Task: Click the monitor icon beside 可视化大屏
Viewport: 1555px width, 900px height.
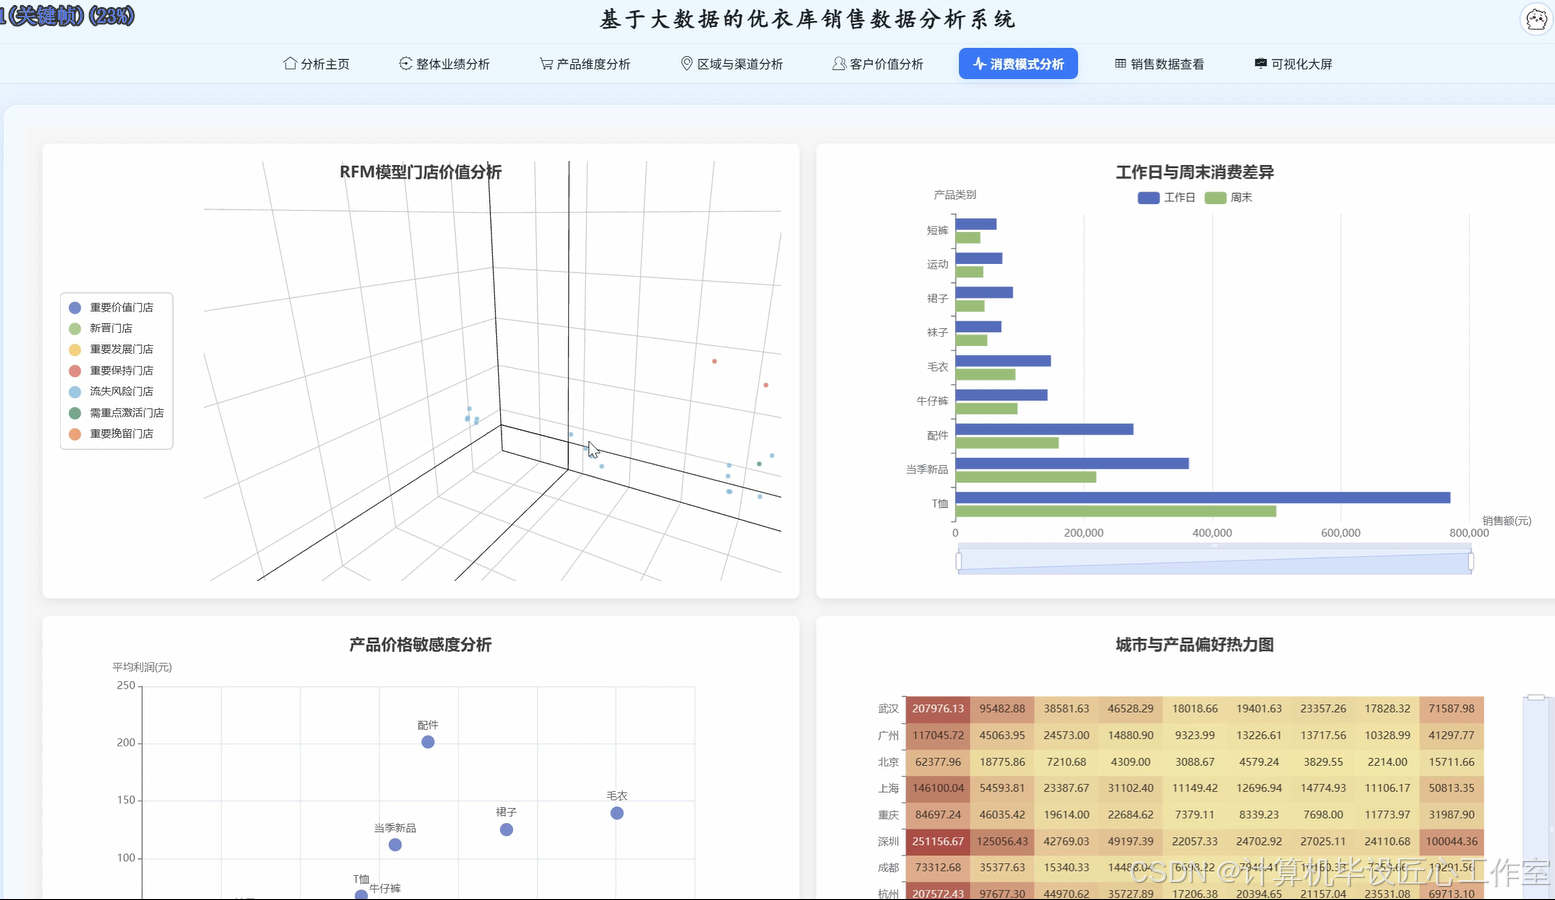Action: (x=1260, y=63)
